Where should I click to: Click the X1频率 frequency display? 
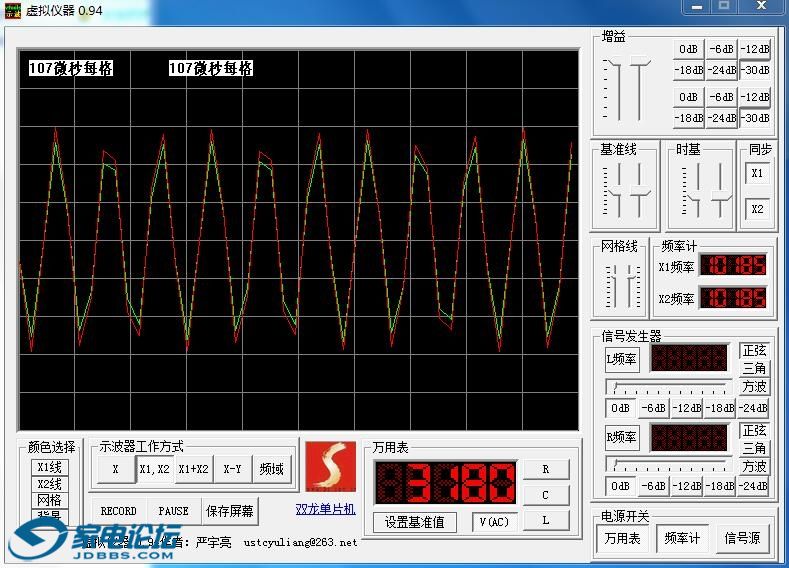pos(734,266)
